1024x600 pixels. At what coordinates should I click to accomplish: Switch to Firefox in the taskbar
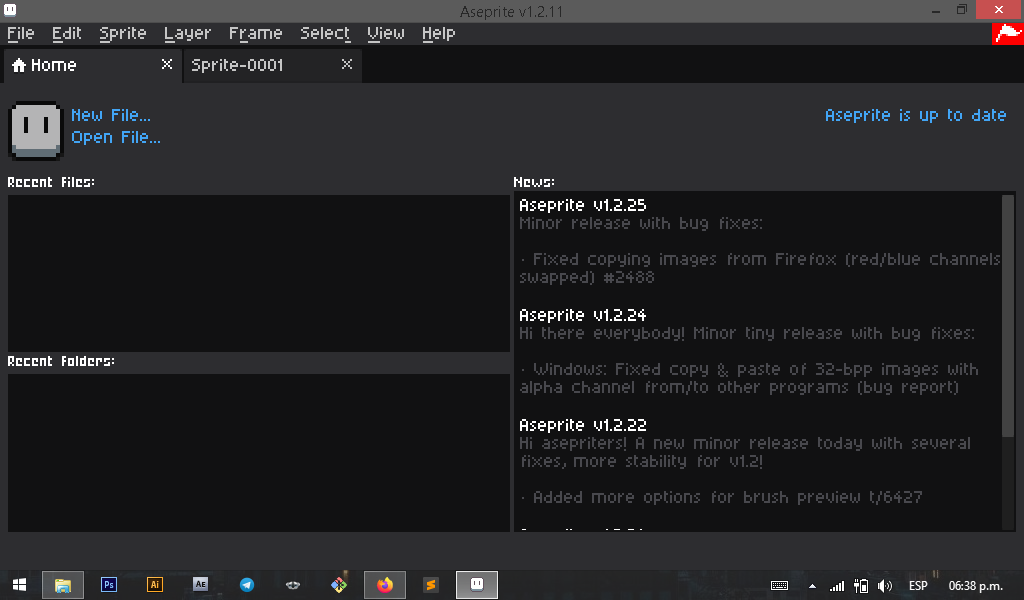(x=385, y=585)
